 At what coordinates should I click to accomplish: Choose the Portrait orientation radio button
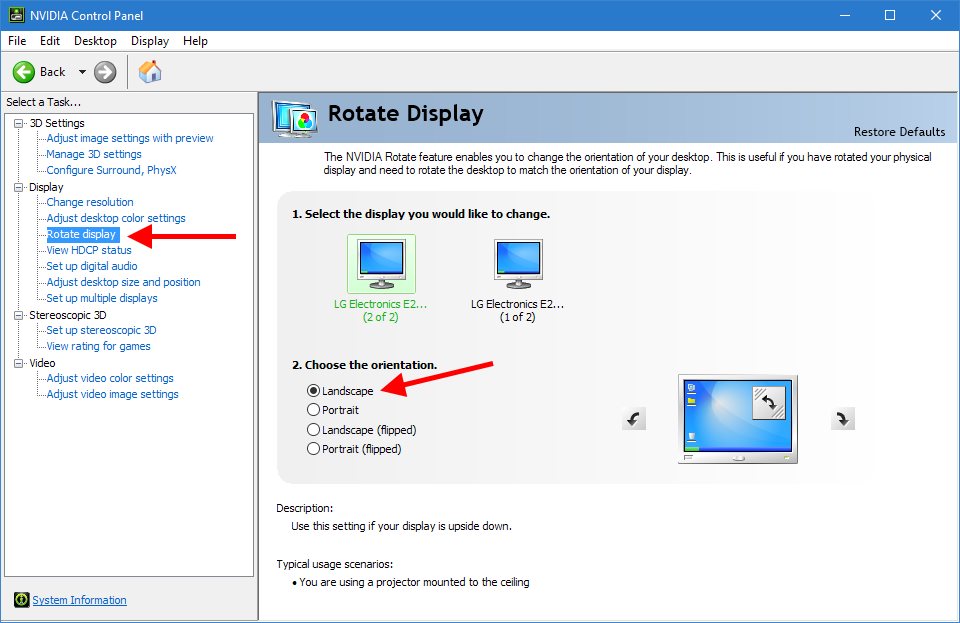pos(313,409)
